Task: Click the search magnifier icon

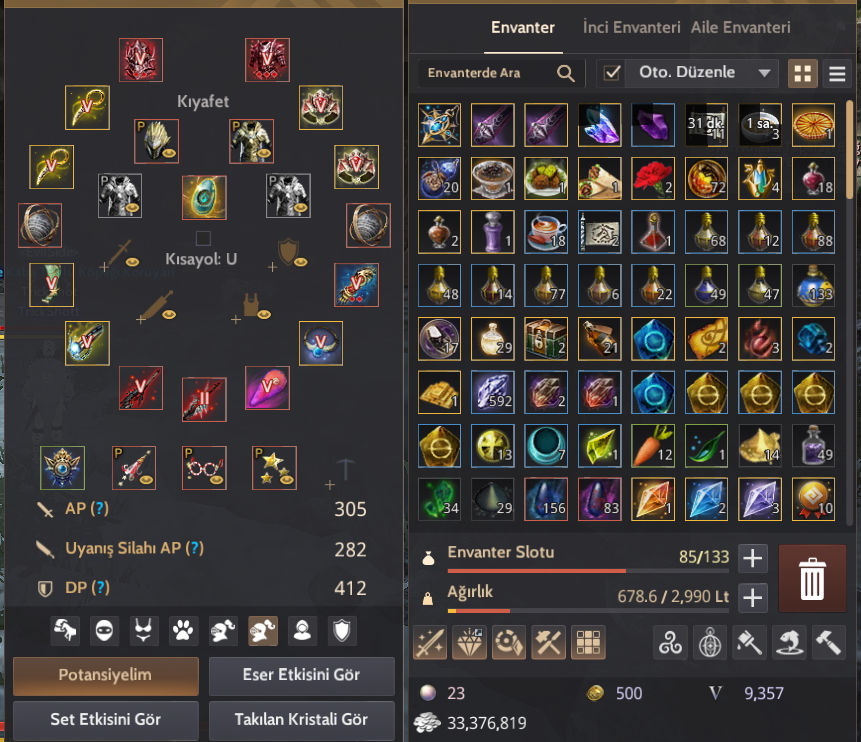Action: pos(566,73)
